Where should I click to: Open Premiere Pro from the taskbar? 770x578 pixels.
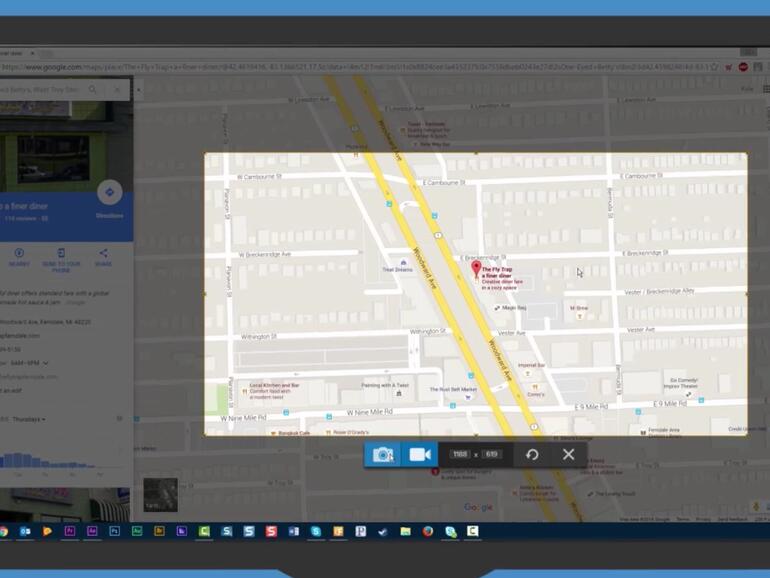tap(70, 531)
